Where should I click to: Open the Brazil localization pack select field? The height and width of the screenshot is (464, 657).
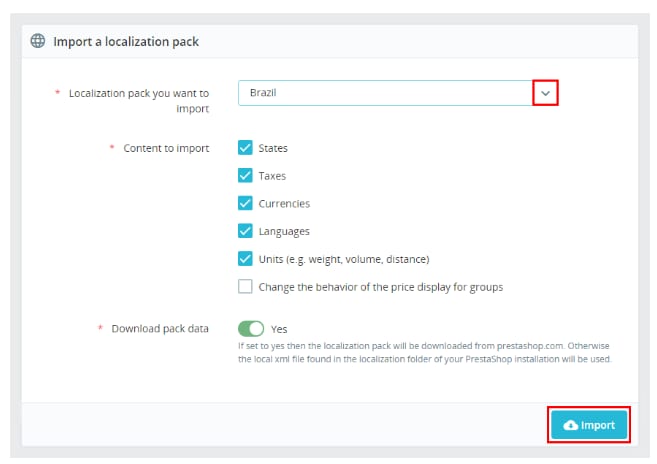click(385, 92)
